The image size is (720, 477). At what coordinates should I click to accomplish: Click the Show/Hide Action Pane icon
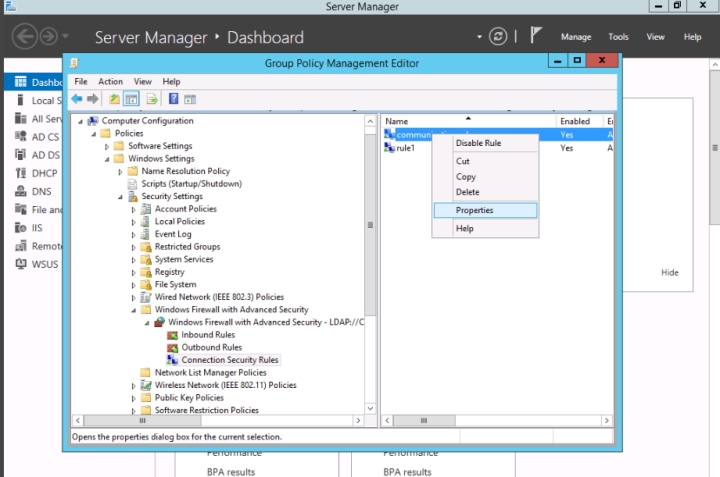pyautogui.click(x=190, y=99)
